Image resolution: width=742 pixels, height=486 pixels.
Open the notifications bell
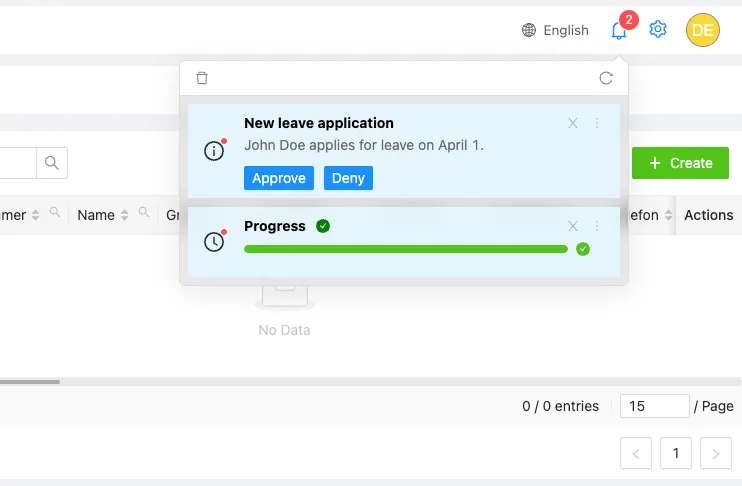pos(619,30)
